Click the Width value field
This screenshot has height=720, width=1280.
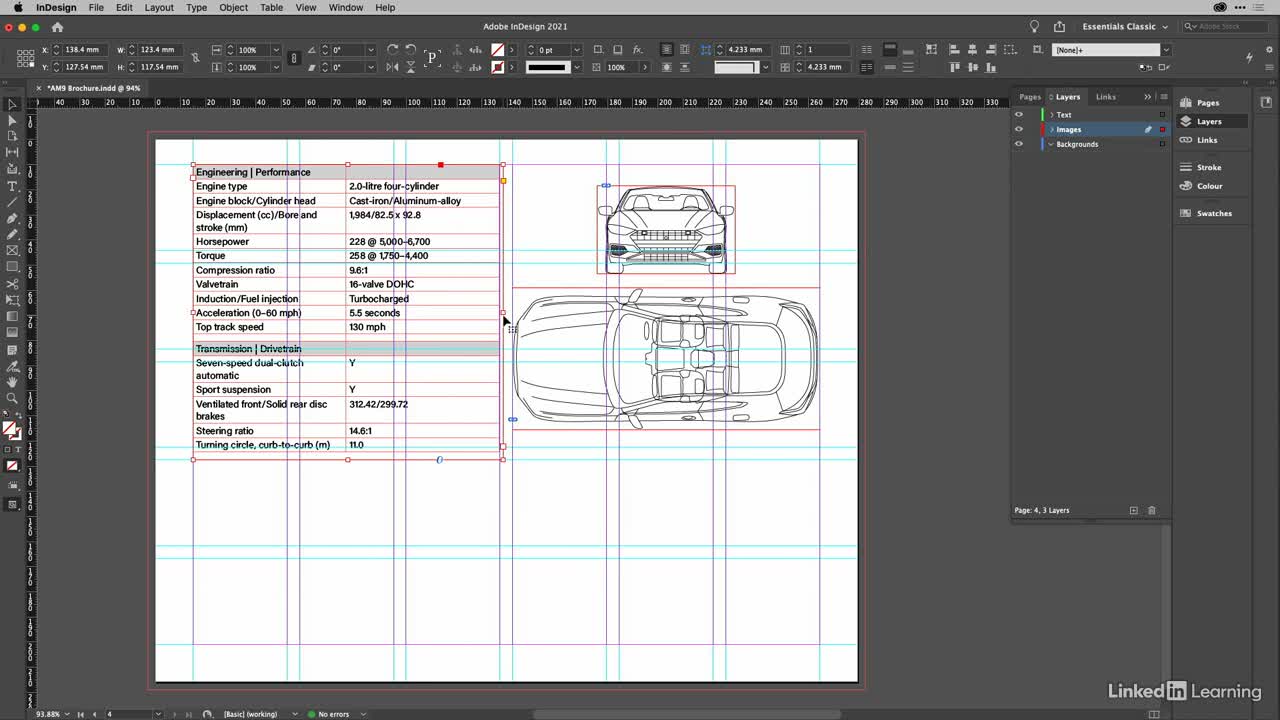tap(158, 50)
